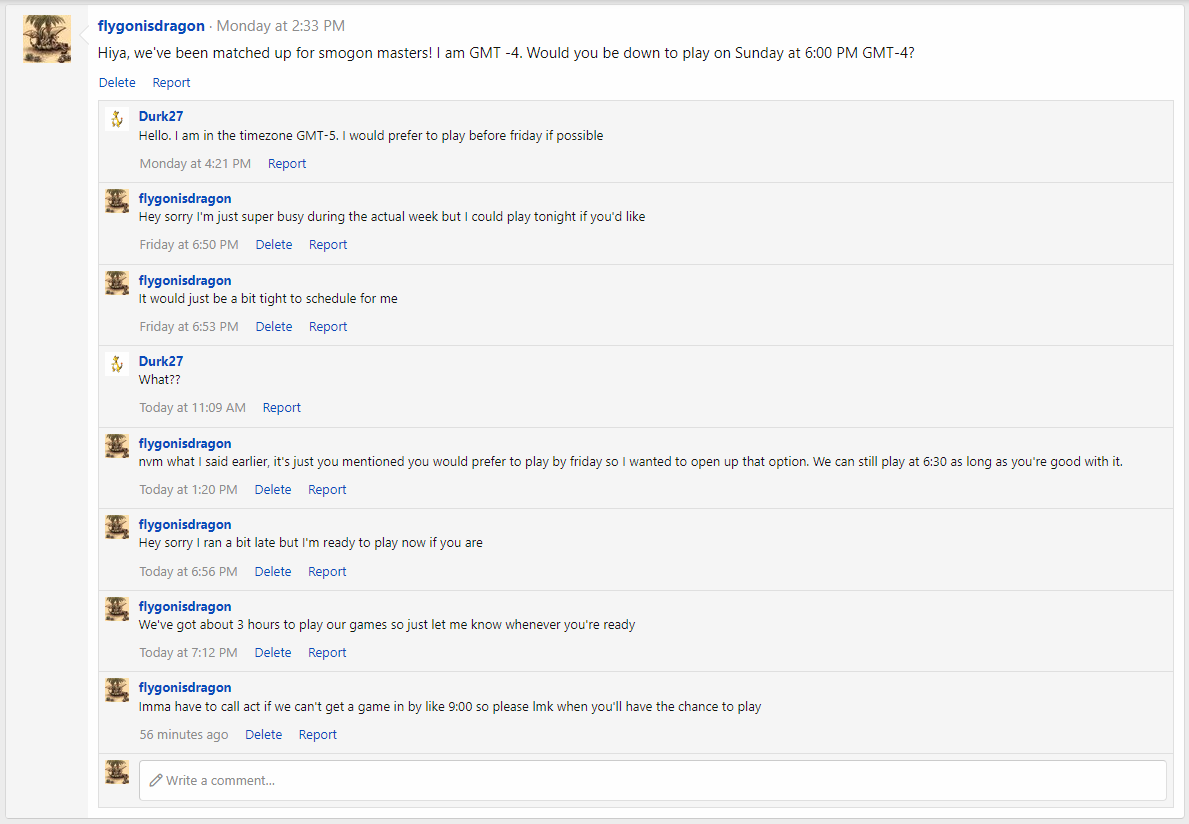Click the "Write a comment..." input field
Screen dimensions: 1189x824
coord(652,780)
